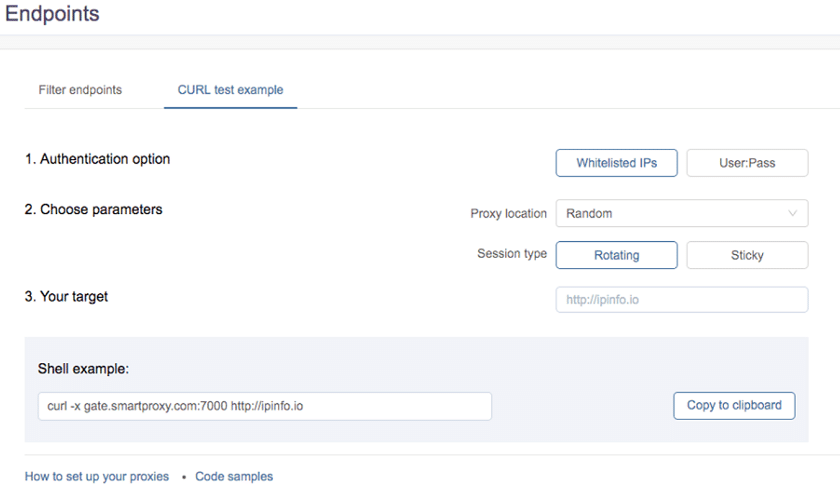Viewport: 840px width, 487px height.
Task: Select User:Pass authentication option
Action: [747, 163]
